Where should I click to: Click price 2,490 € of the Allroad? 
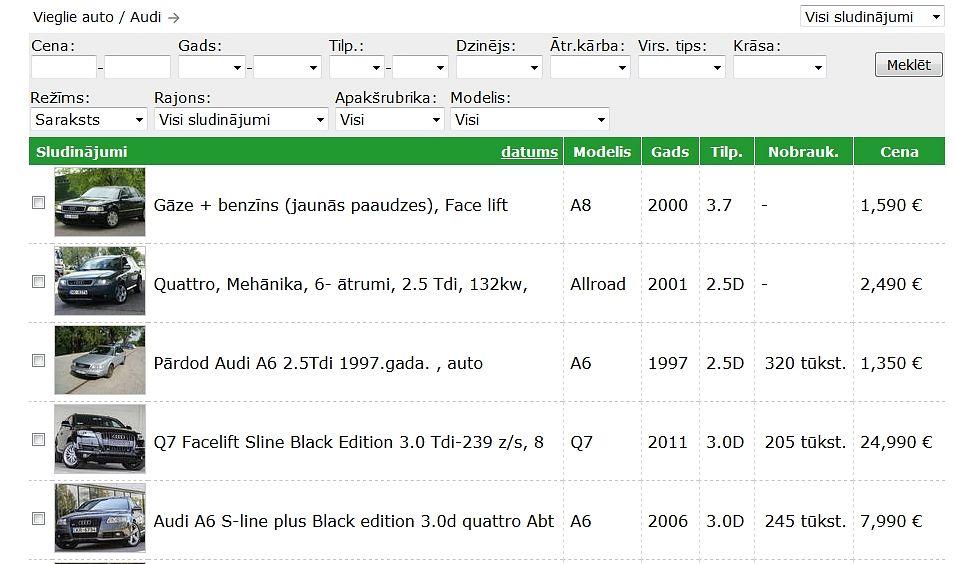[891, 284]
